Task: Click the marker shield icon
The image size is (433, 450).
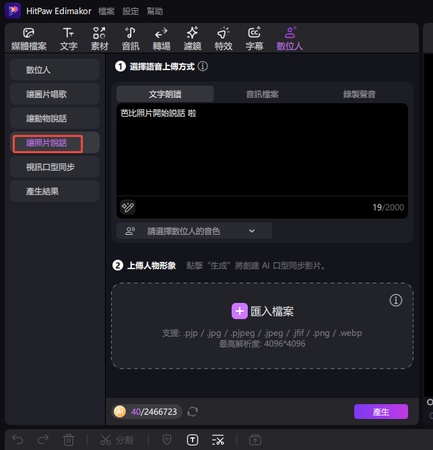Action: pos(167,440)
